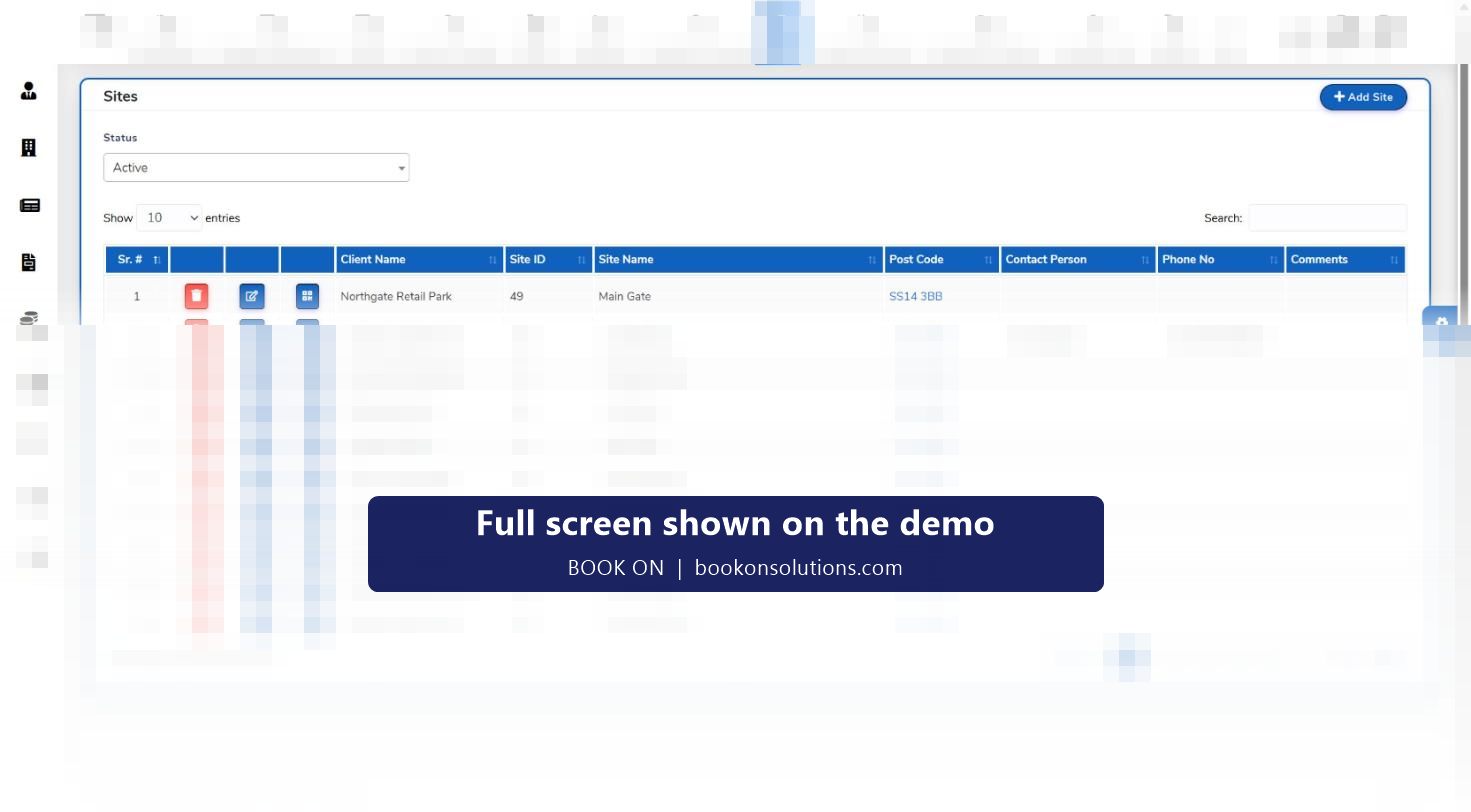Open the Status dropdown showing Active

(x=256, y=168)
